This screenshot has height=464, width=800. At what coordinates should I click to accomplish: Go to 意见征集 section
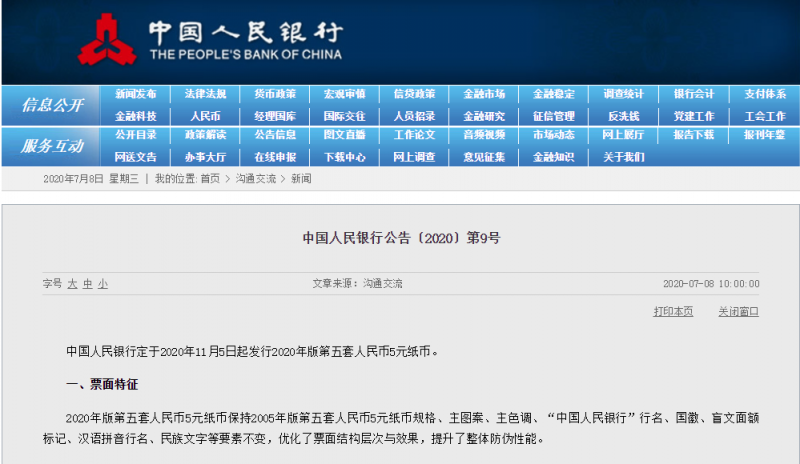tap(484, 157)
